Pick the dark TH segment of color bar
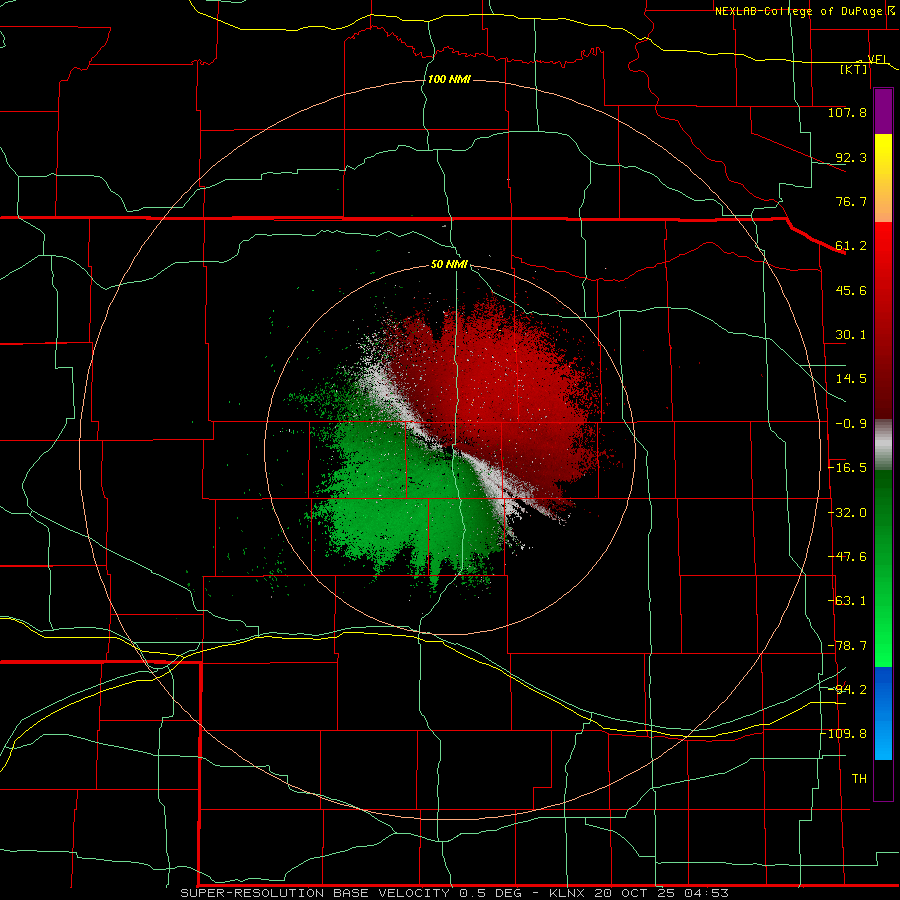Screen dimensions: 900x900 [883, 779]
